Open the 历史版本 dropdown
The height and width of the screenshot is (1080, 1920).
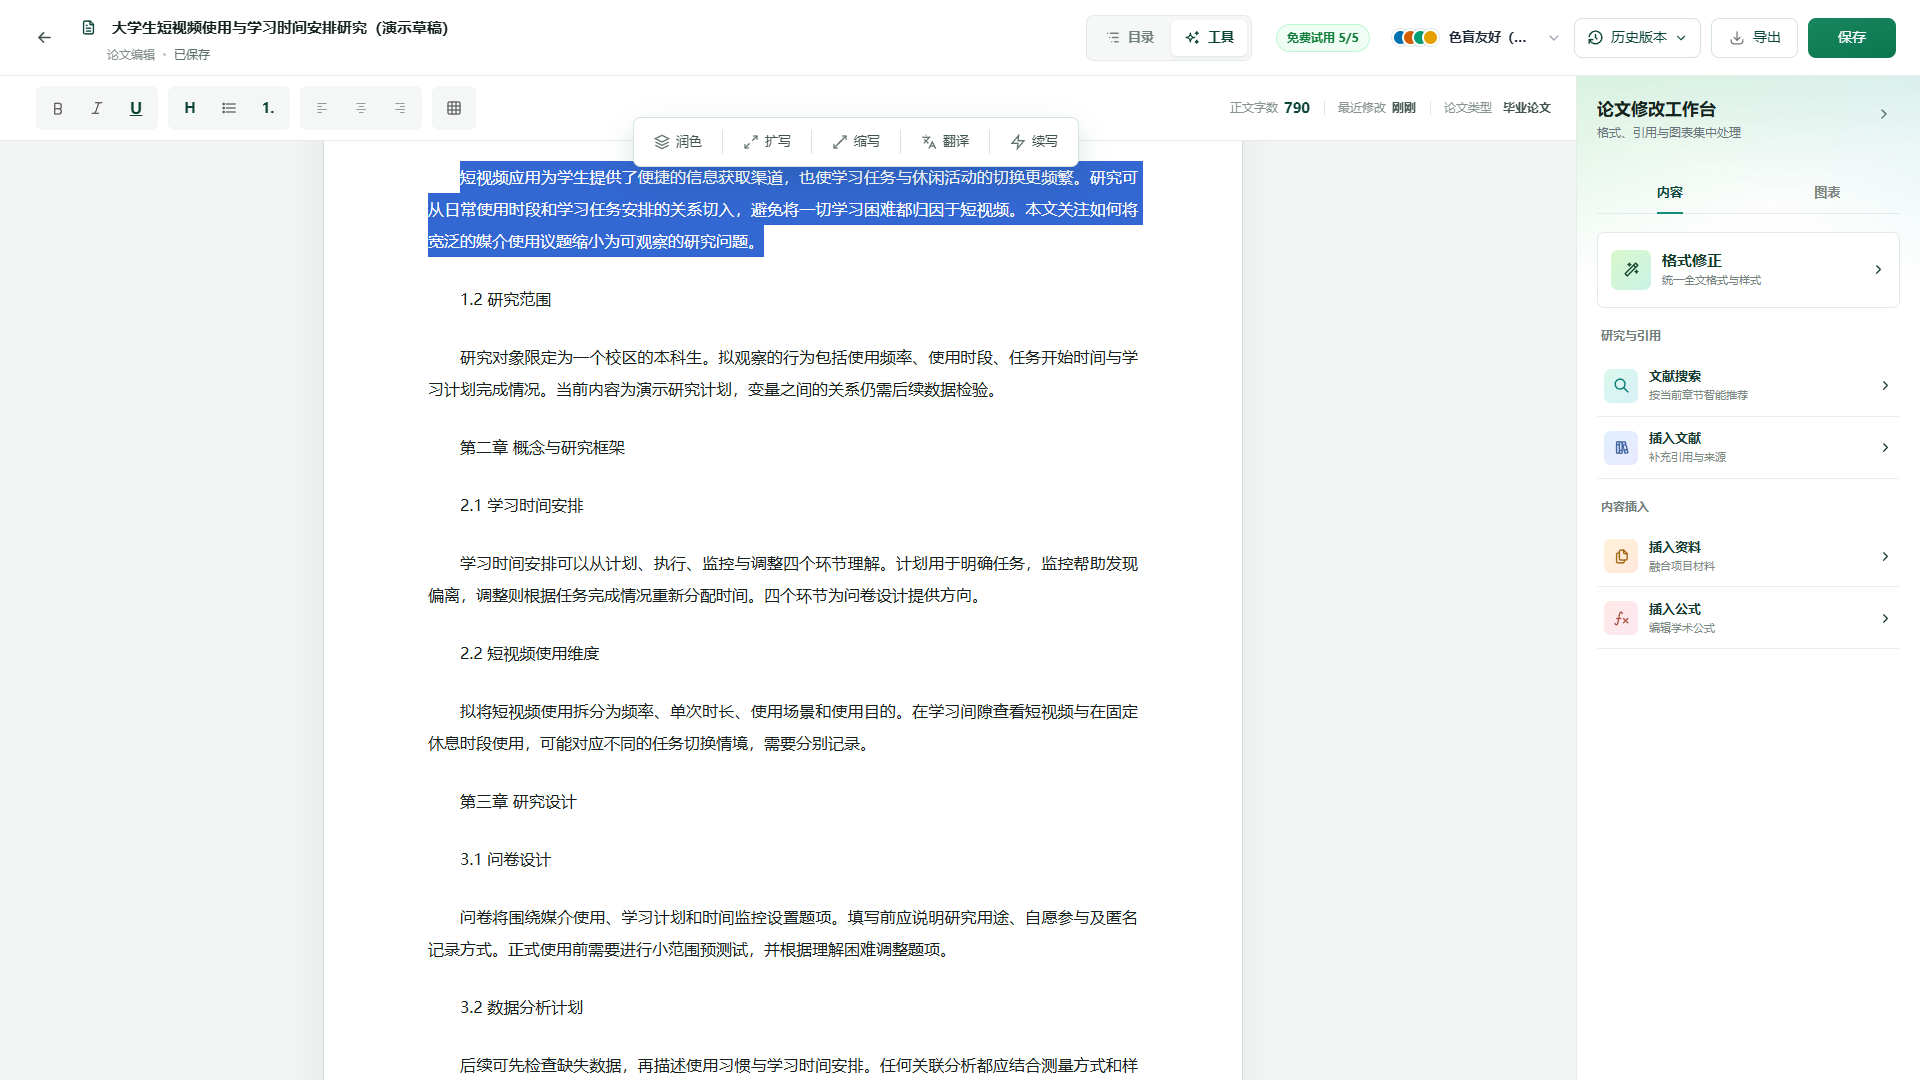pyautogui.click(x=1637, y=38)
